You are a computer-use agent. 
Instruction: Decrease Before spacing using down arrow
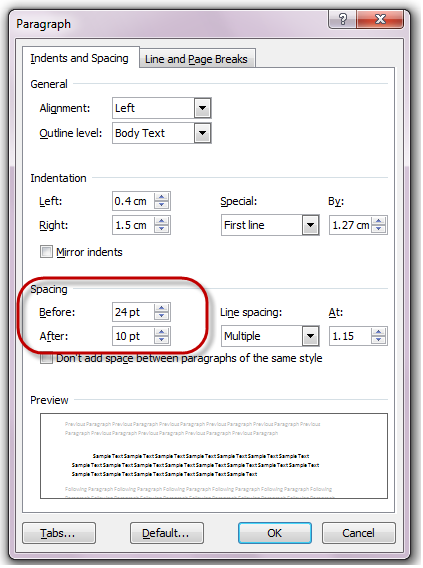(162, 316)
